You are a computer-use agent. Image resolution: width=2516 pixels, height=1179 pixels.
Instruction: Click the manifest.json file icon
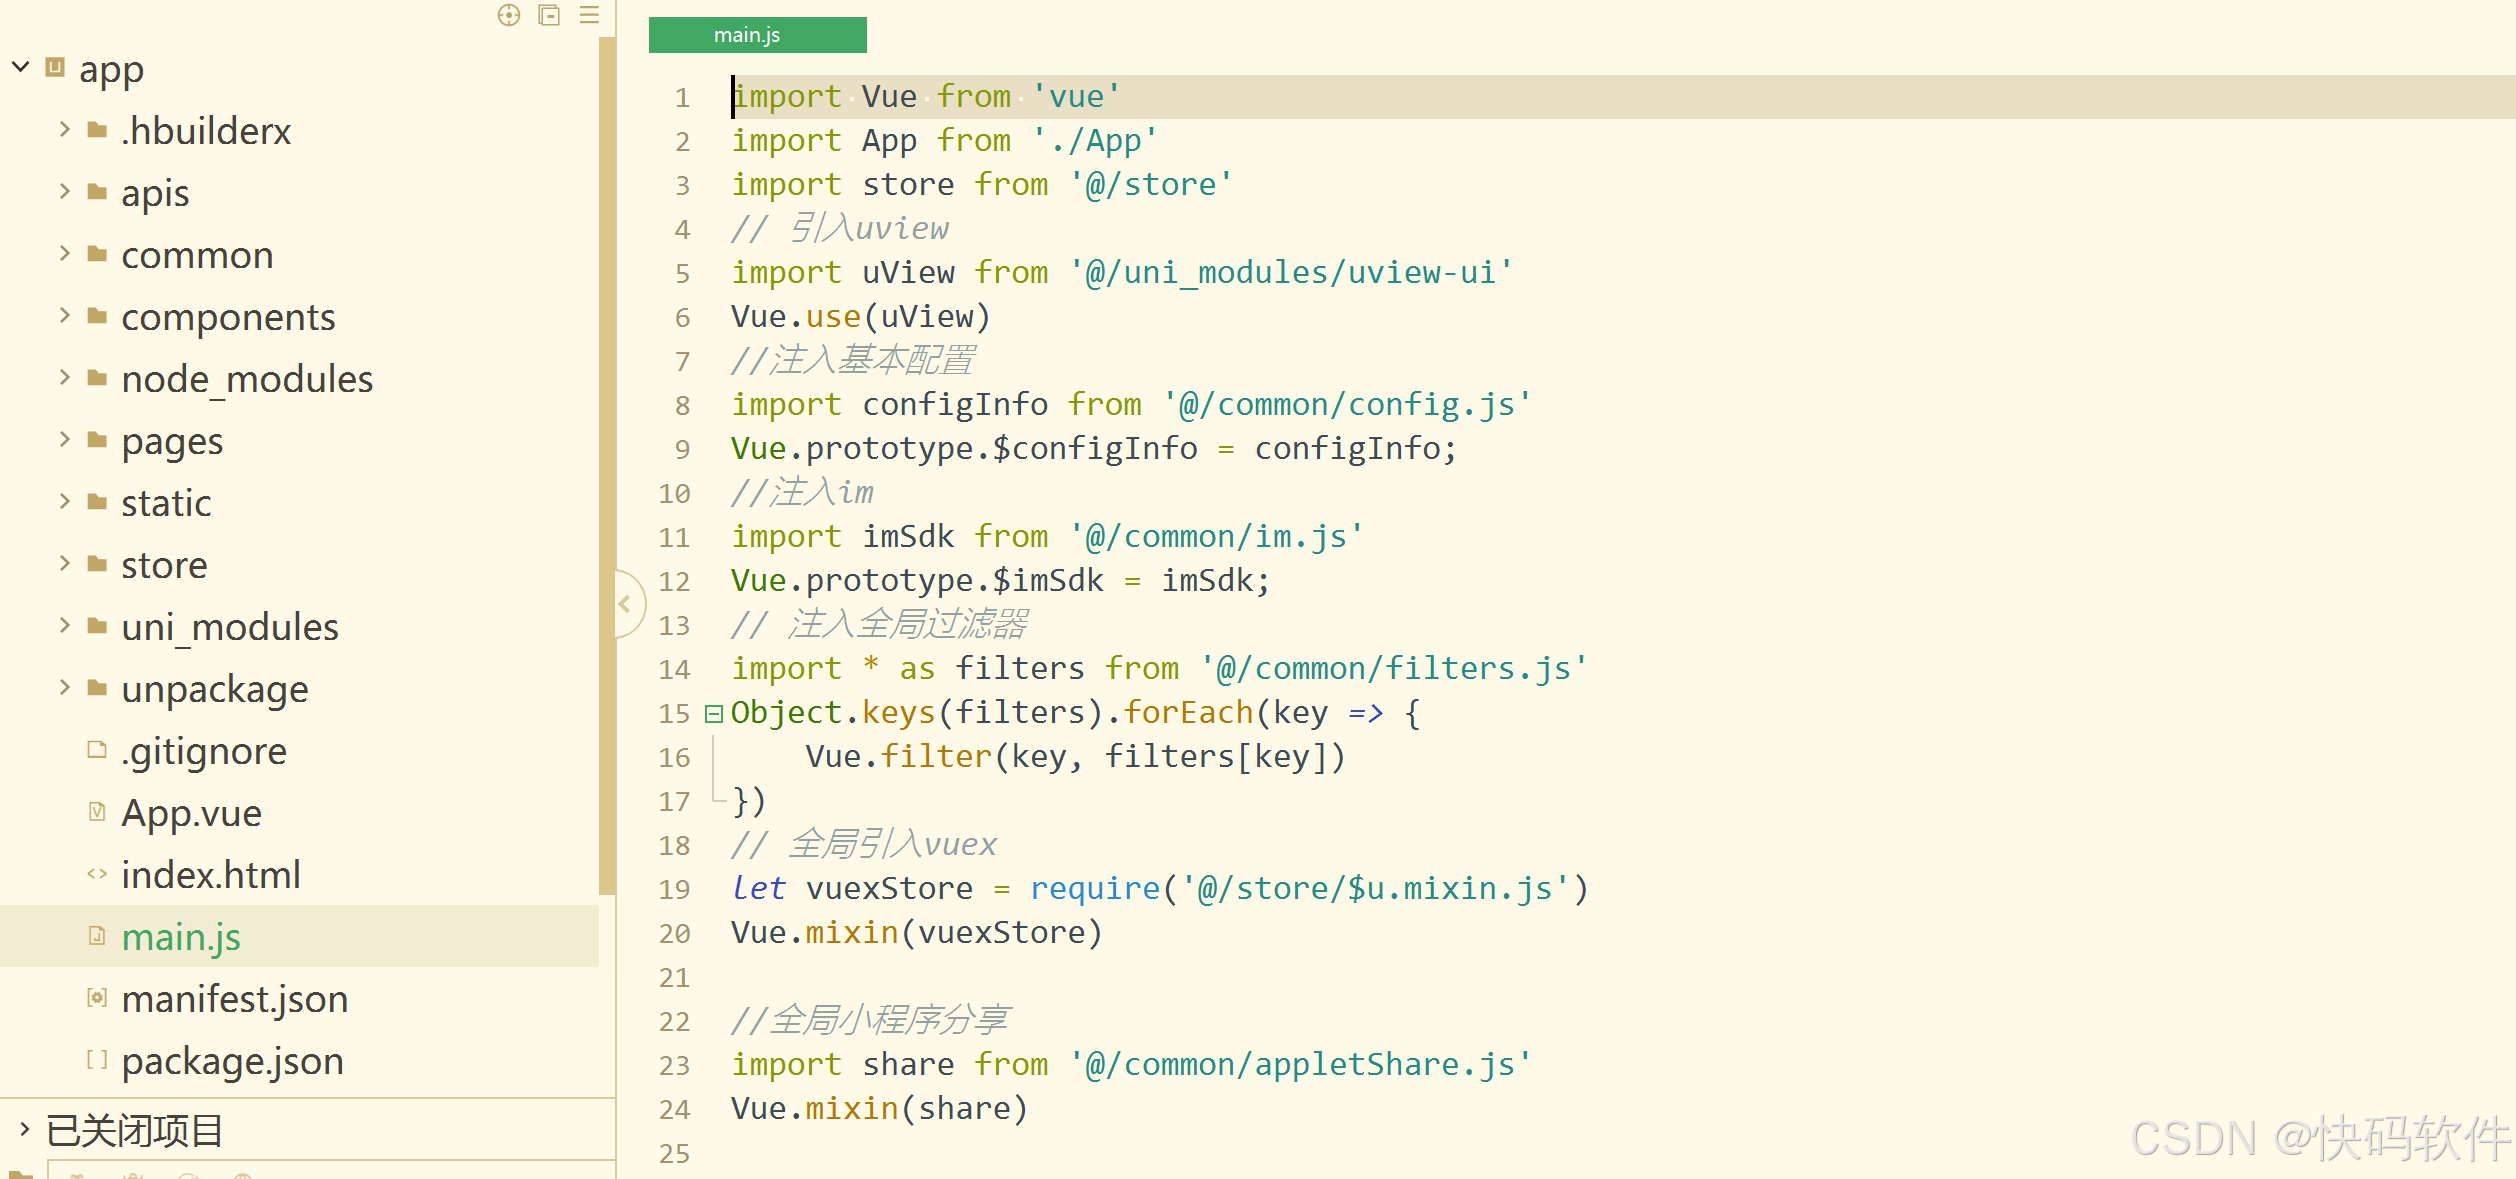(97, 998)
